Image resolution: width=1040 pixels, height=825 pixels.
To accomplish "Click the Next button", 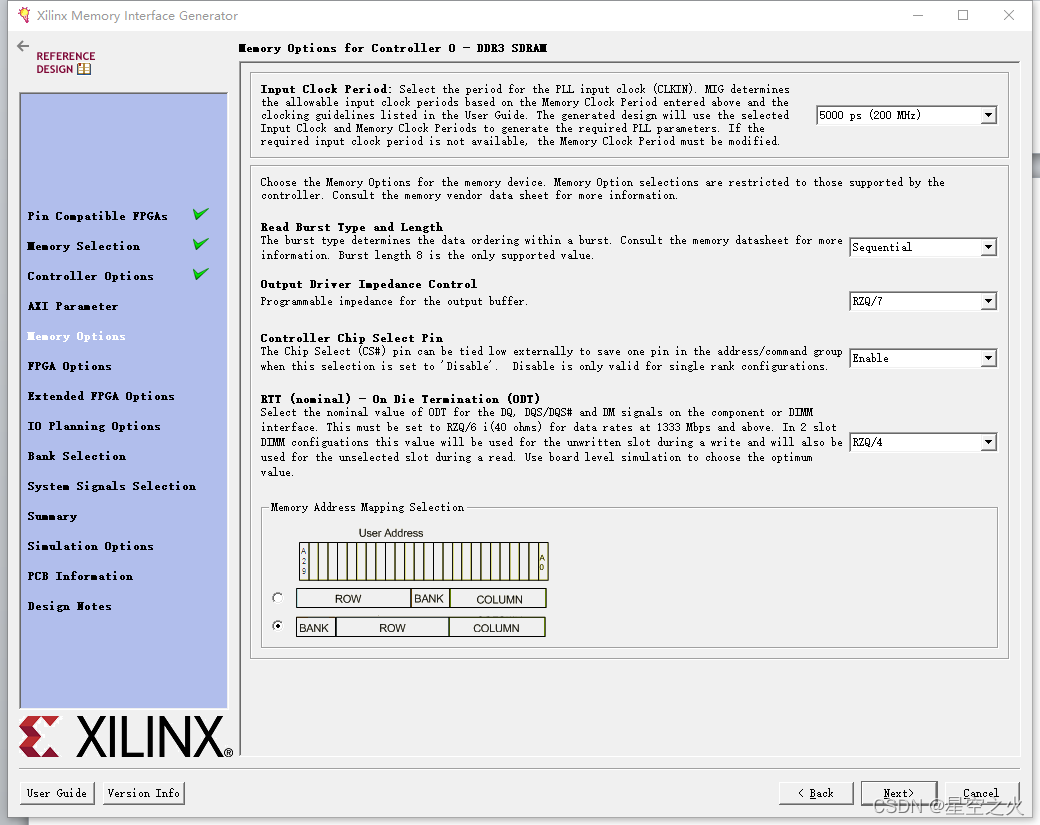I will [x=899, y=793].
